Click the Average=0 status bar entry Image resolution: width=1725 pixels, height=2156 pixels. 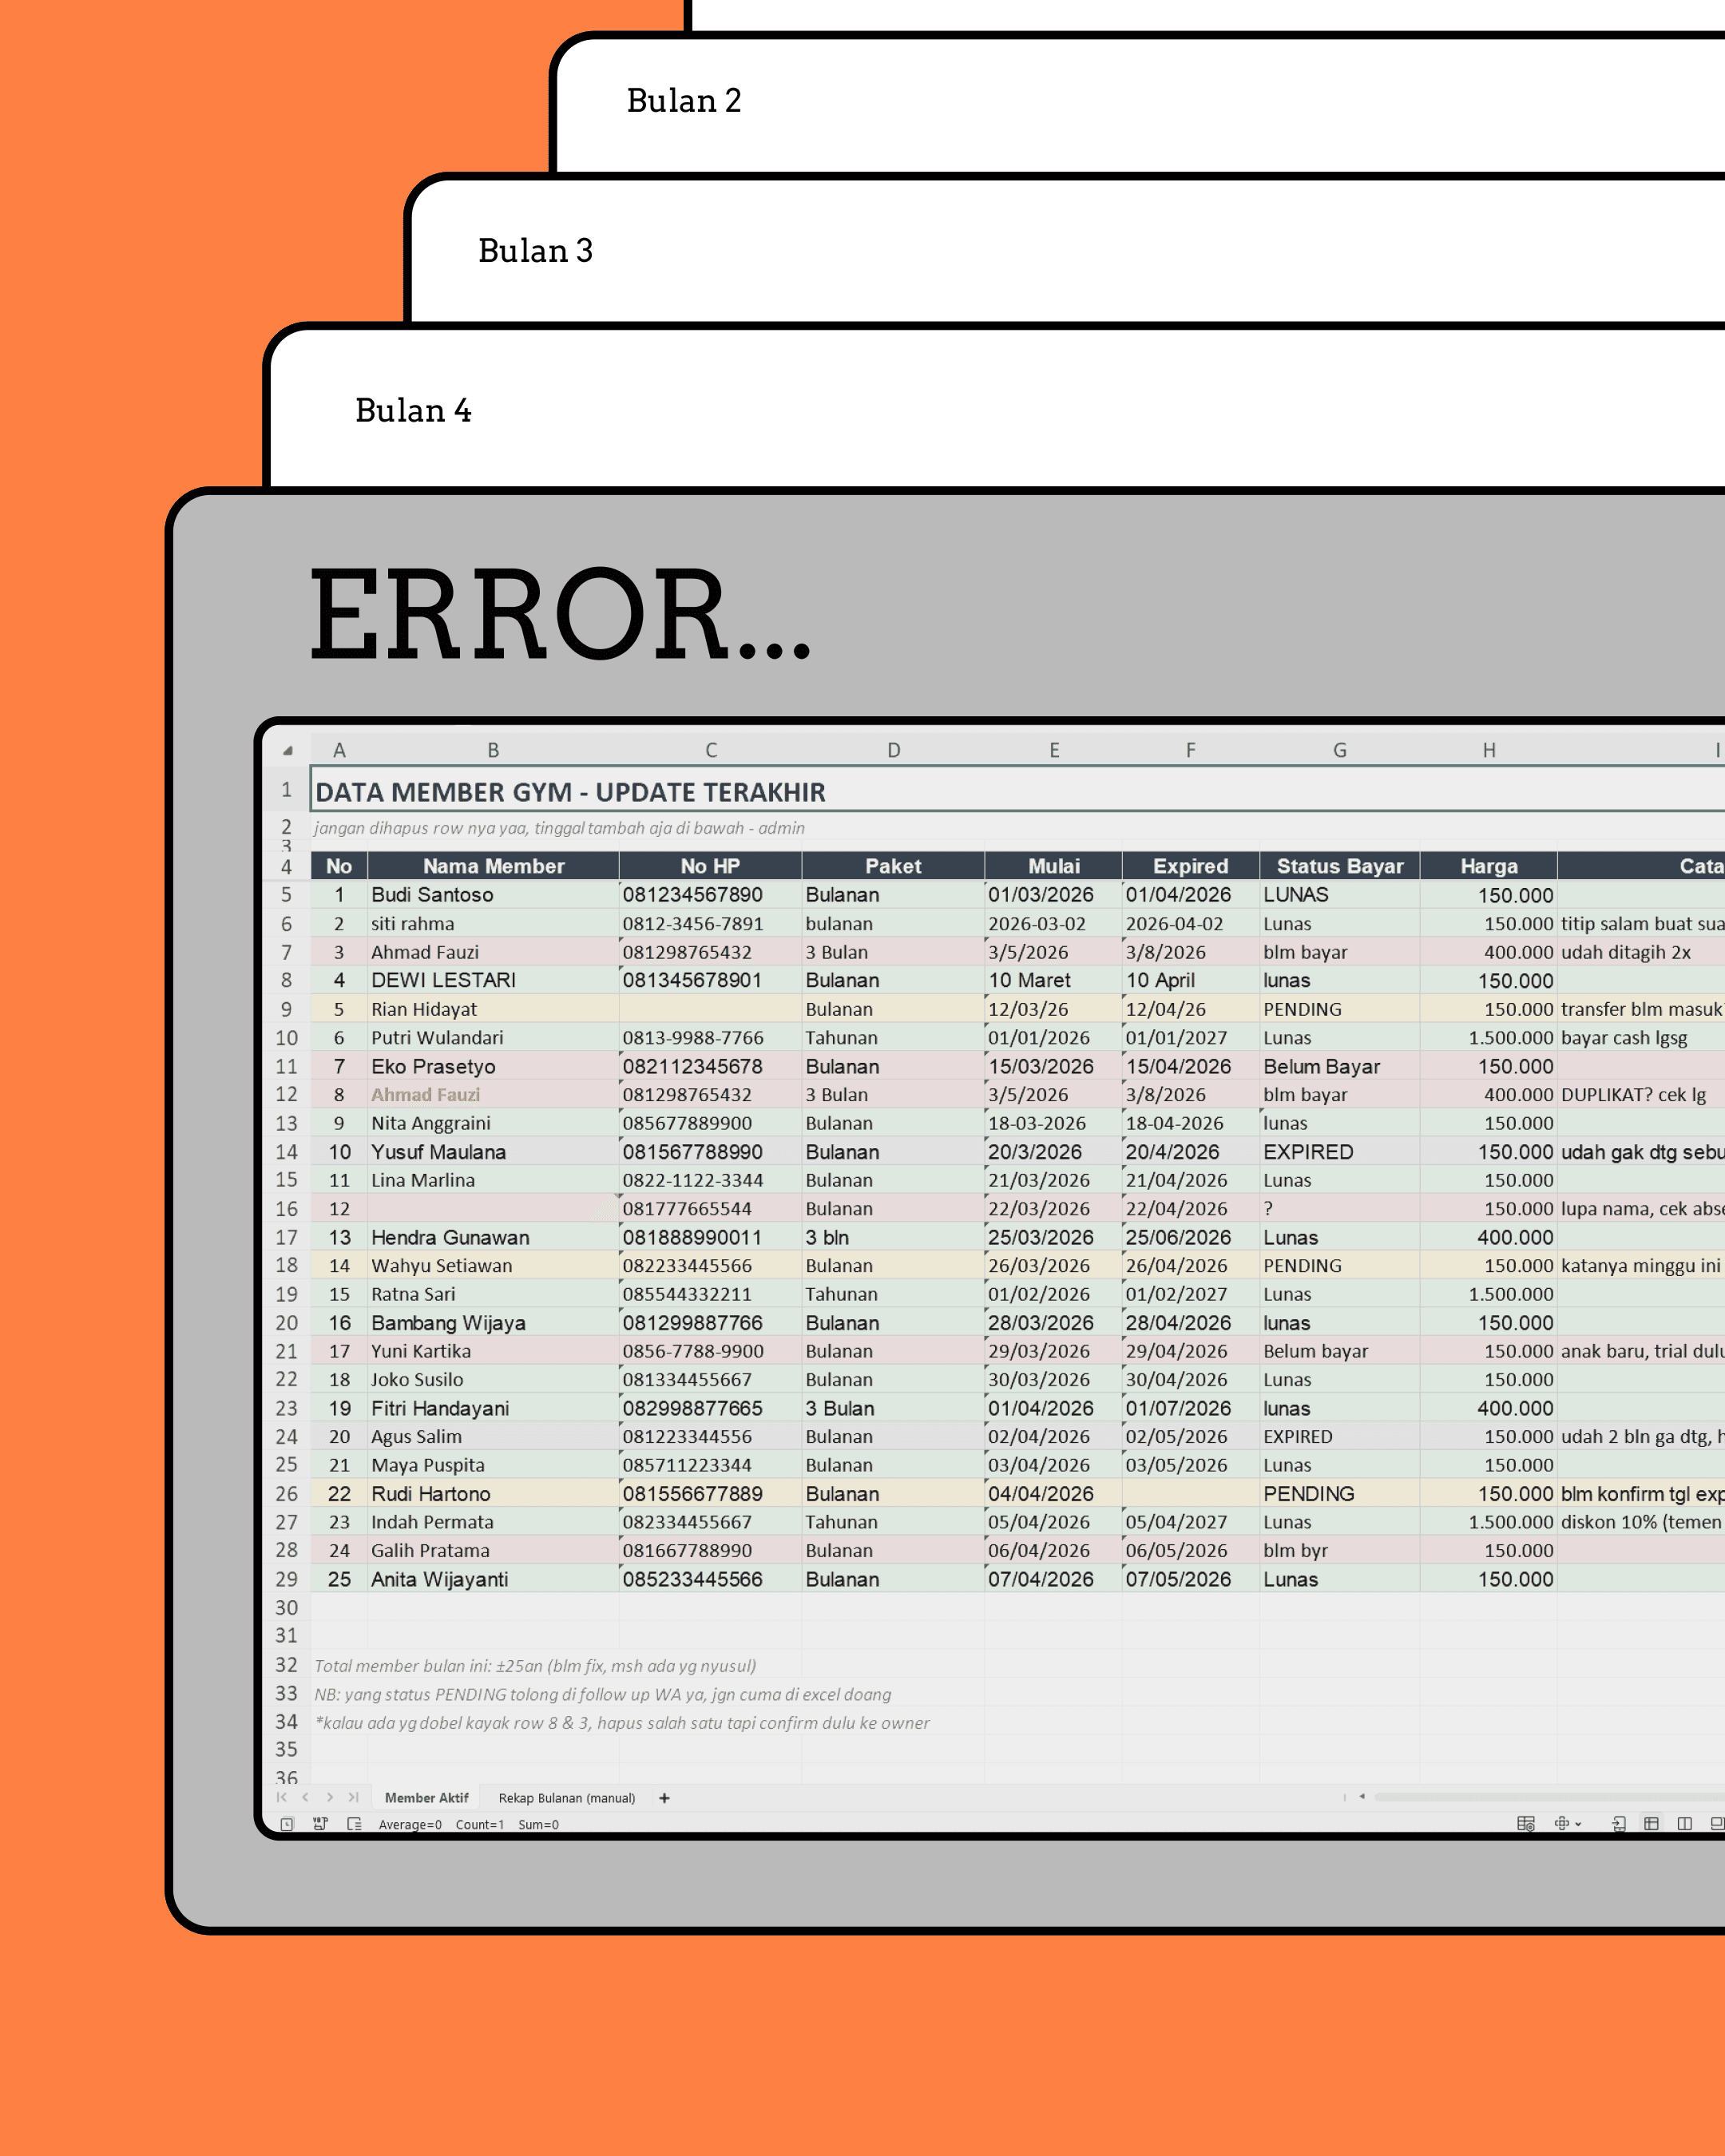[x=410, y=1825]
